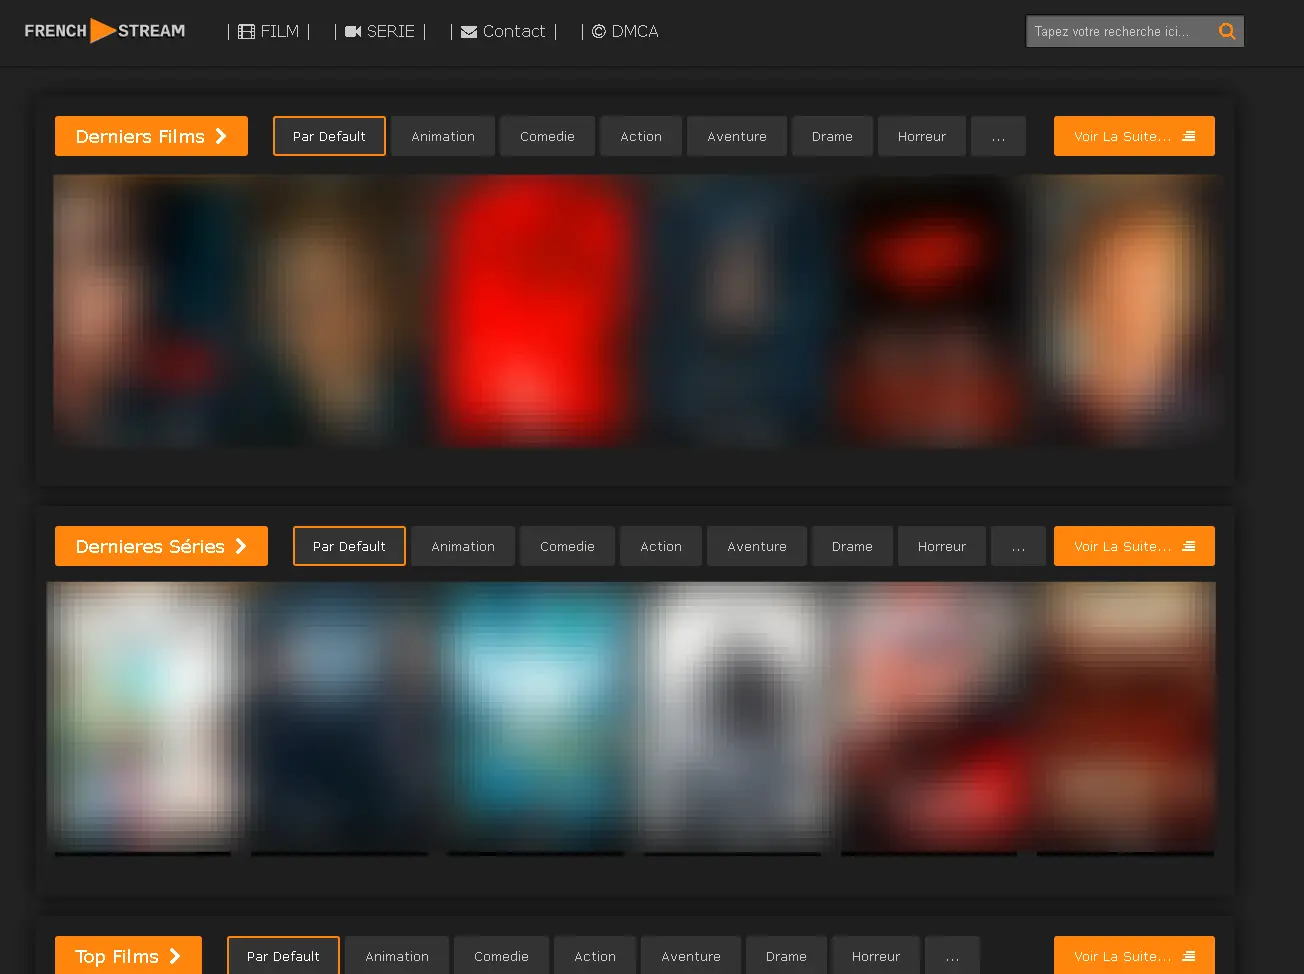Expand more genres in Top Films
Screen dimensions: 1304x974
click(x=952, y=956)
